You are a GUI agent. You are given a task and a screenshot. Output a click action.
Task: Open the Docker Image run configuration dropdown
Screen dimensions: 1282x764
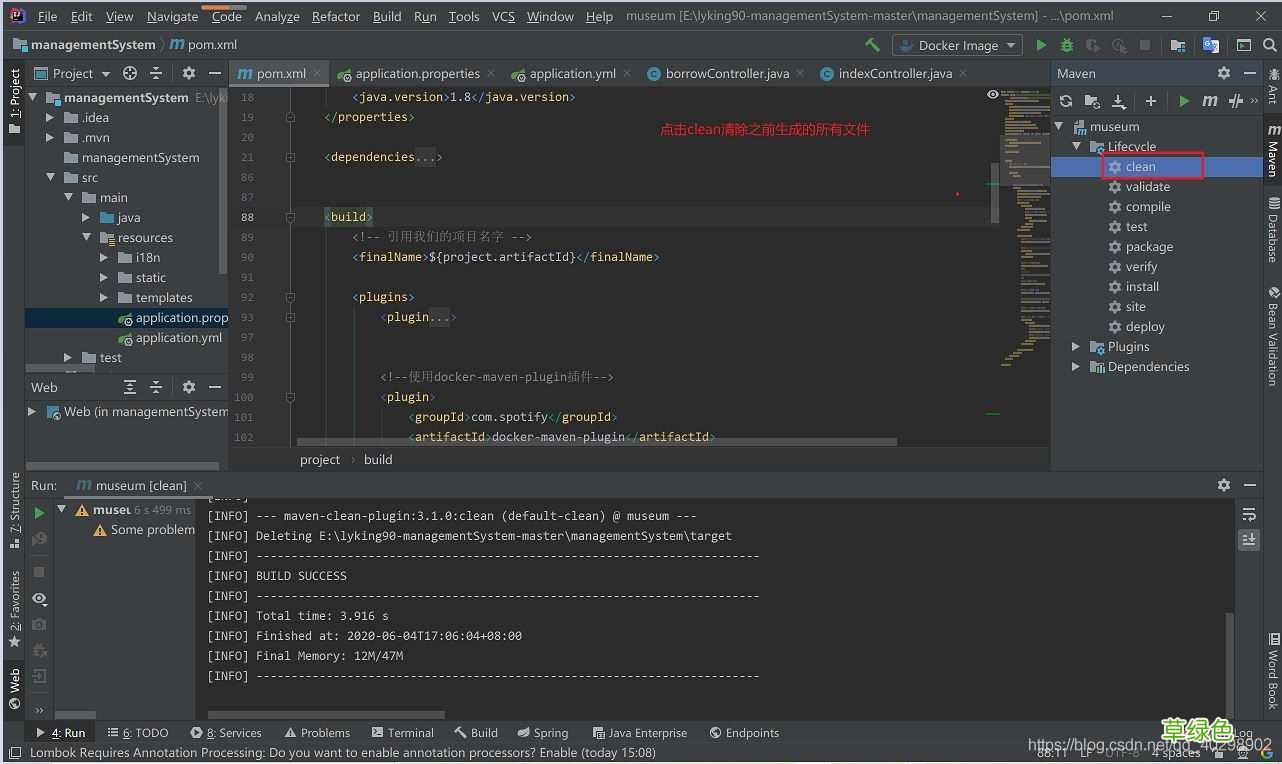(957, 45)
